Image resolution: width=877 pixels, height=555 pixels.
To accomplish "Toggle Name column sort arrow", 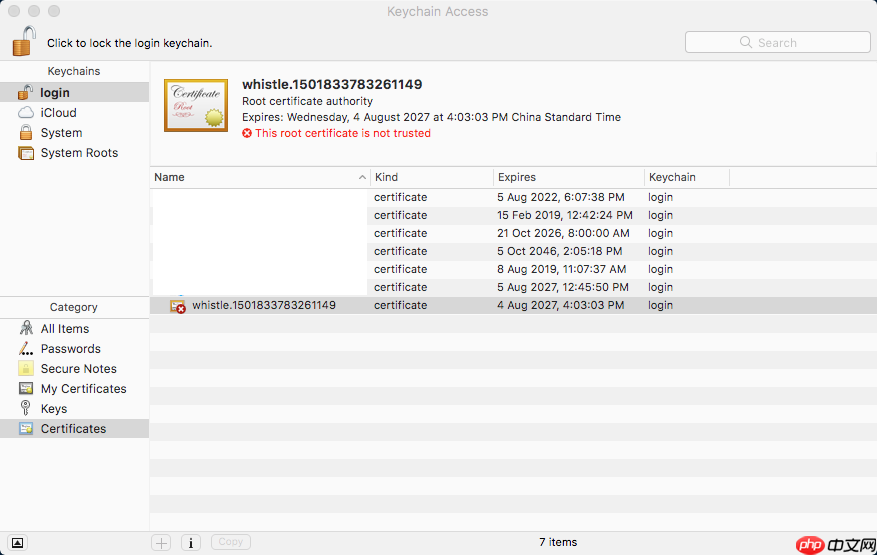I will pos(362,177).
